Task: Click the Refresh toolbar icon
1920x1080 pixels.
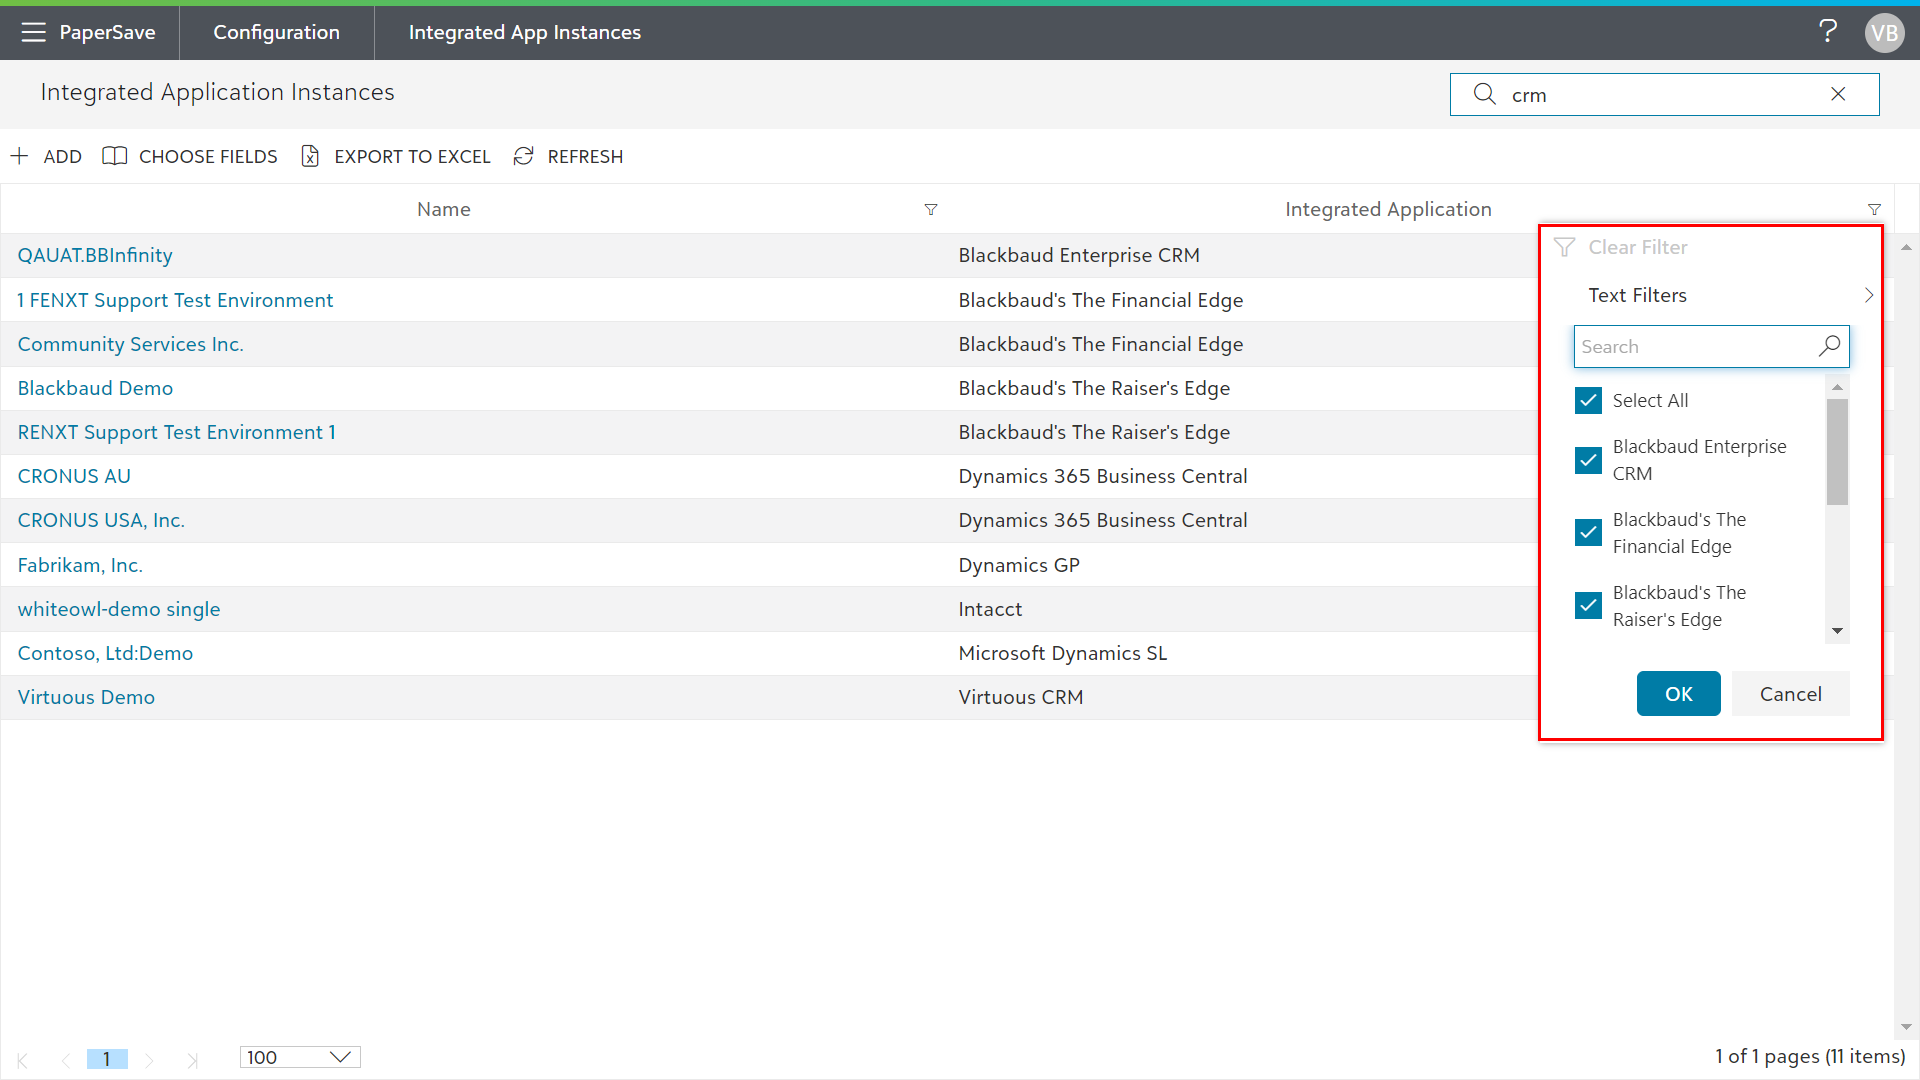Action: click(x=523, y=156)
